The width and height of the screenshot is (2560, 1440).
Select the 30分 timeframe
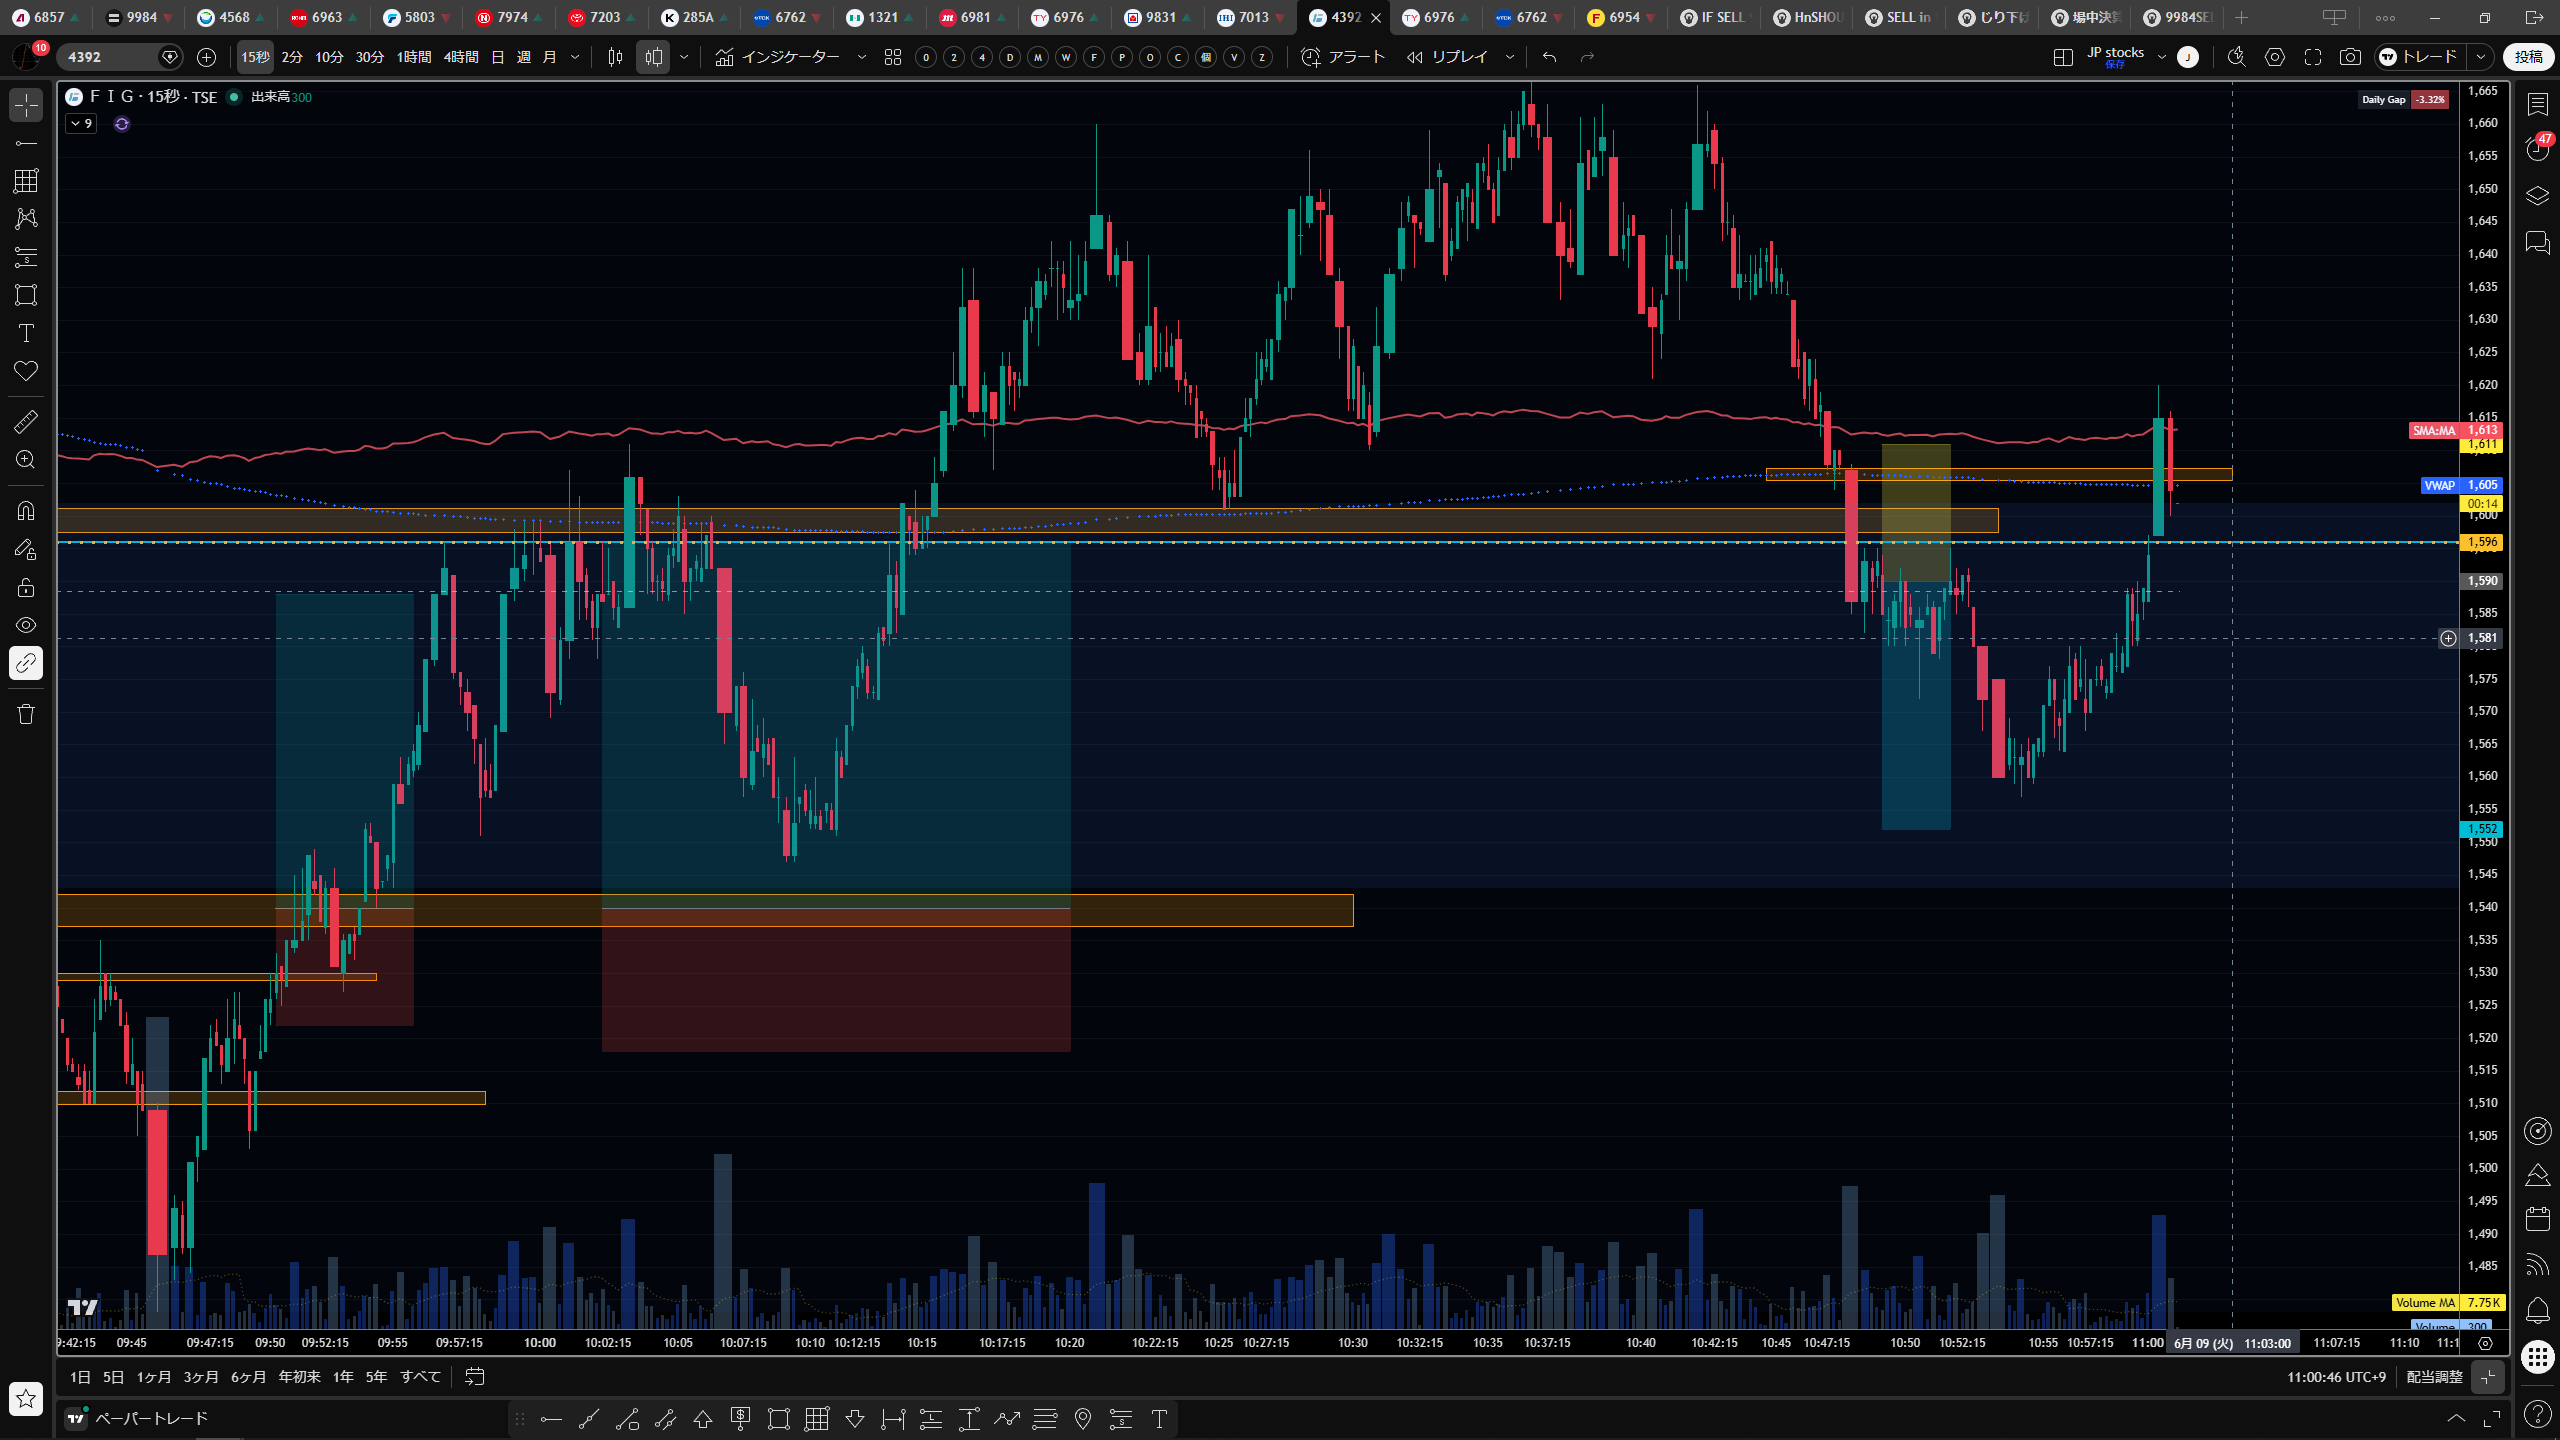[x=369, y=57]
